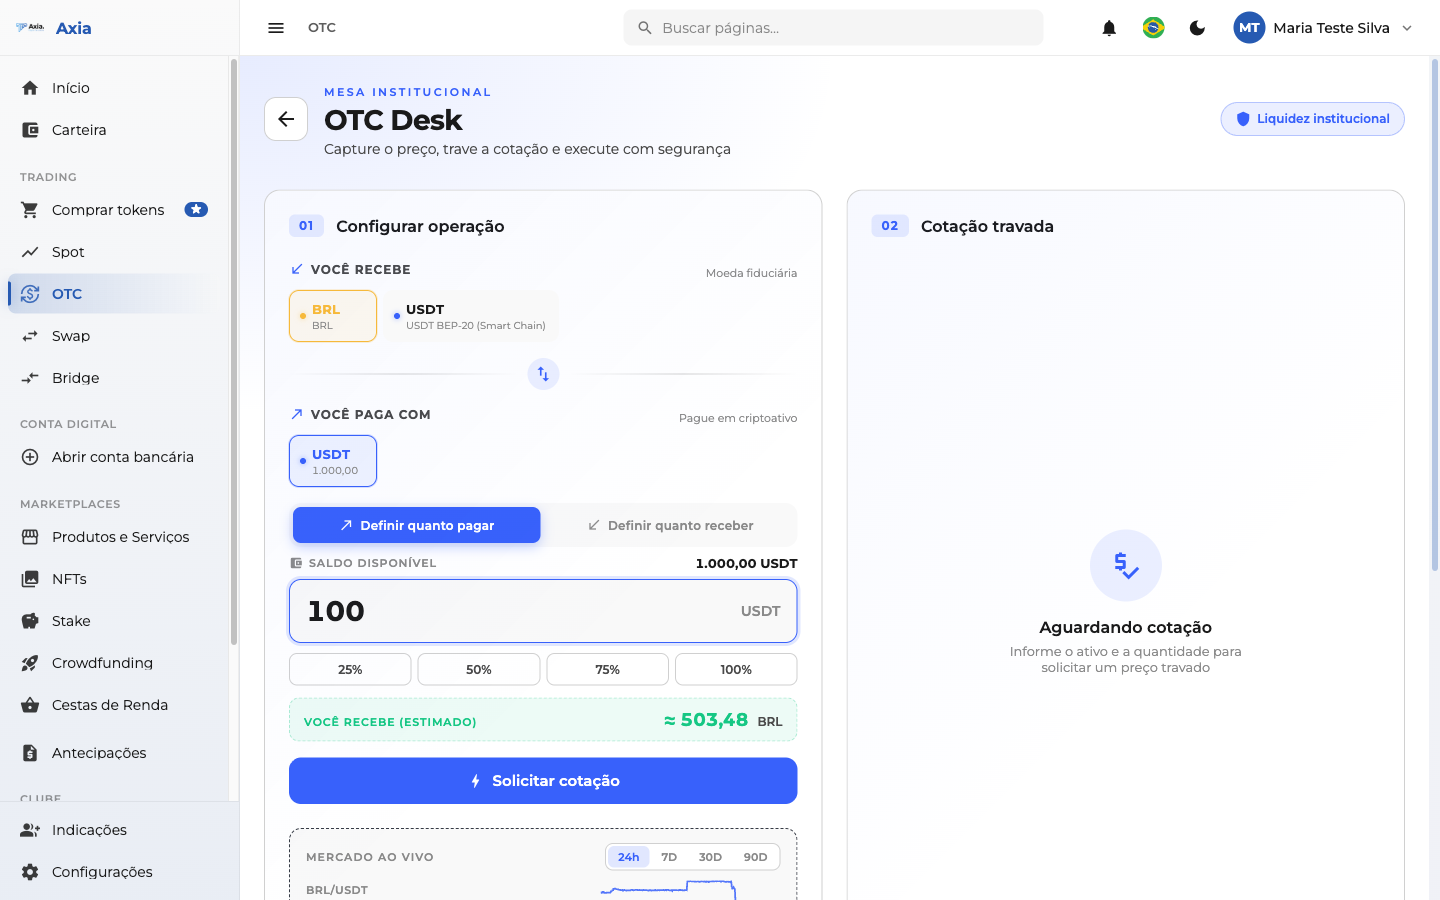Click the OTC currency icon in sidebar
1440x900 pixels.
30,294
